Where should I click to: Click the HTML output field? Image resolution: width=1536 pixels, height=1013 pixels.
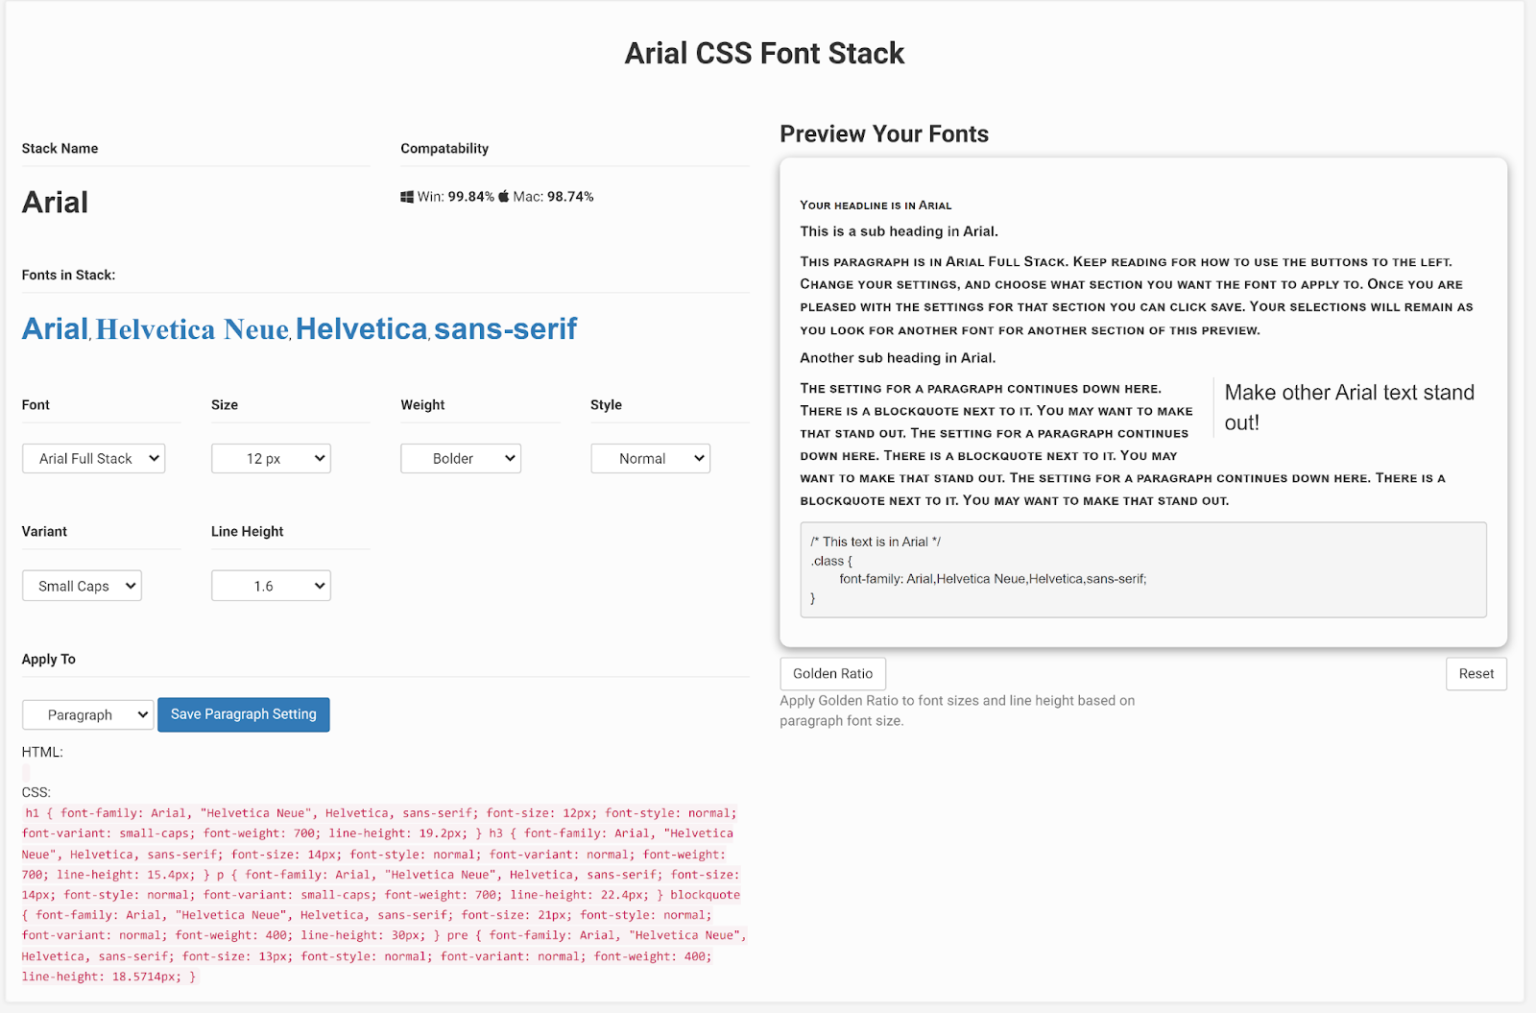coord(27,772)
